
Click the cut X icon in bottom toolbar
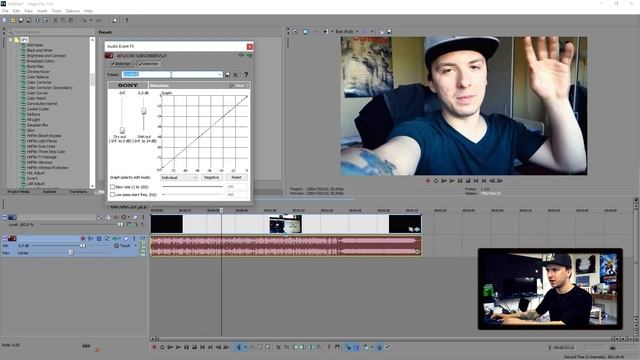[x=278, y=347]
